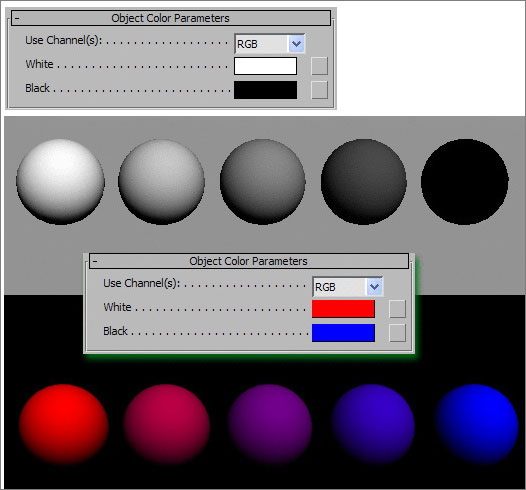526x490 pixels.
Task: Click the purple middle sphere
Action: 270,424
